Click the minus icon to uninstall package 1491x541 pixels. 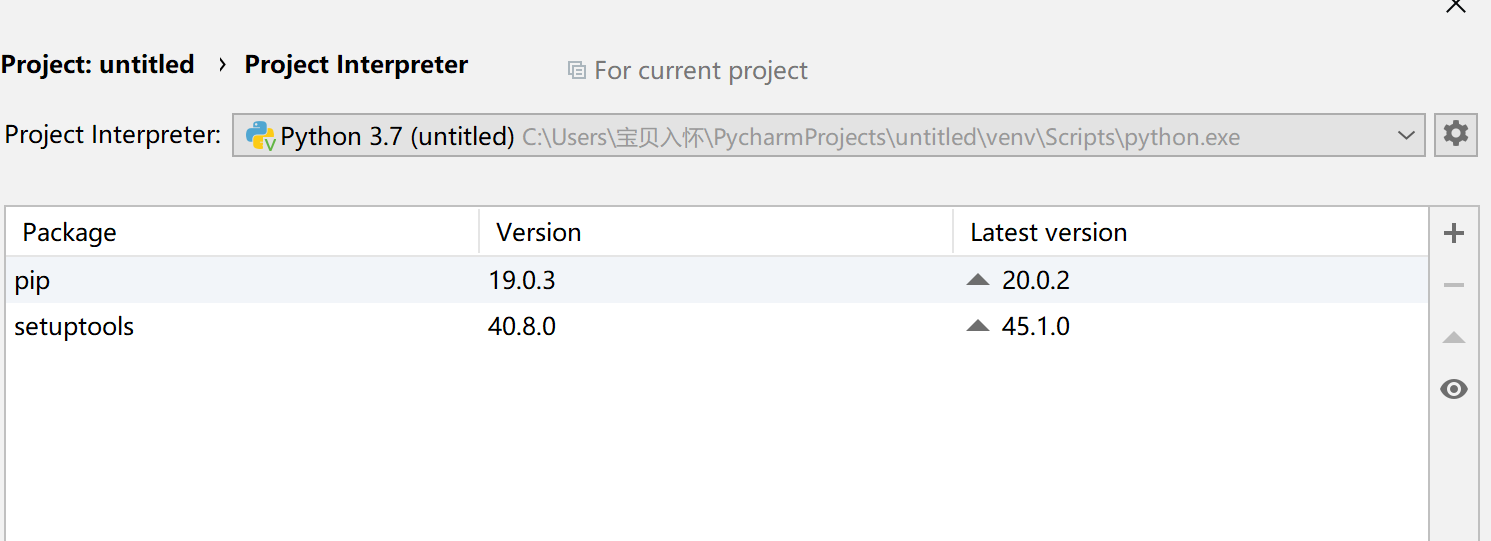click(x=1454, y=286)
